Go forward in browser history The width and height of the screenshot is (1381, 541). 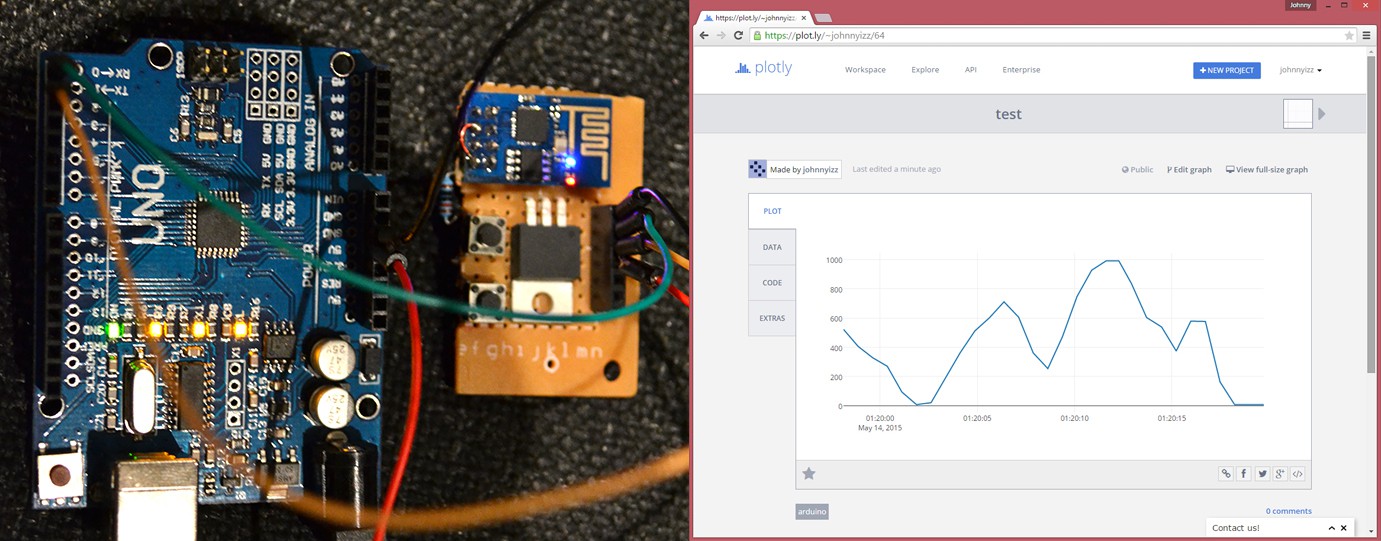point(721,35)
